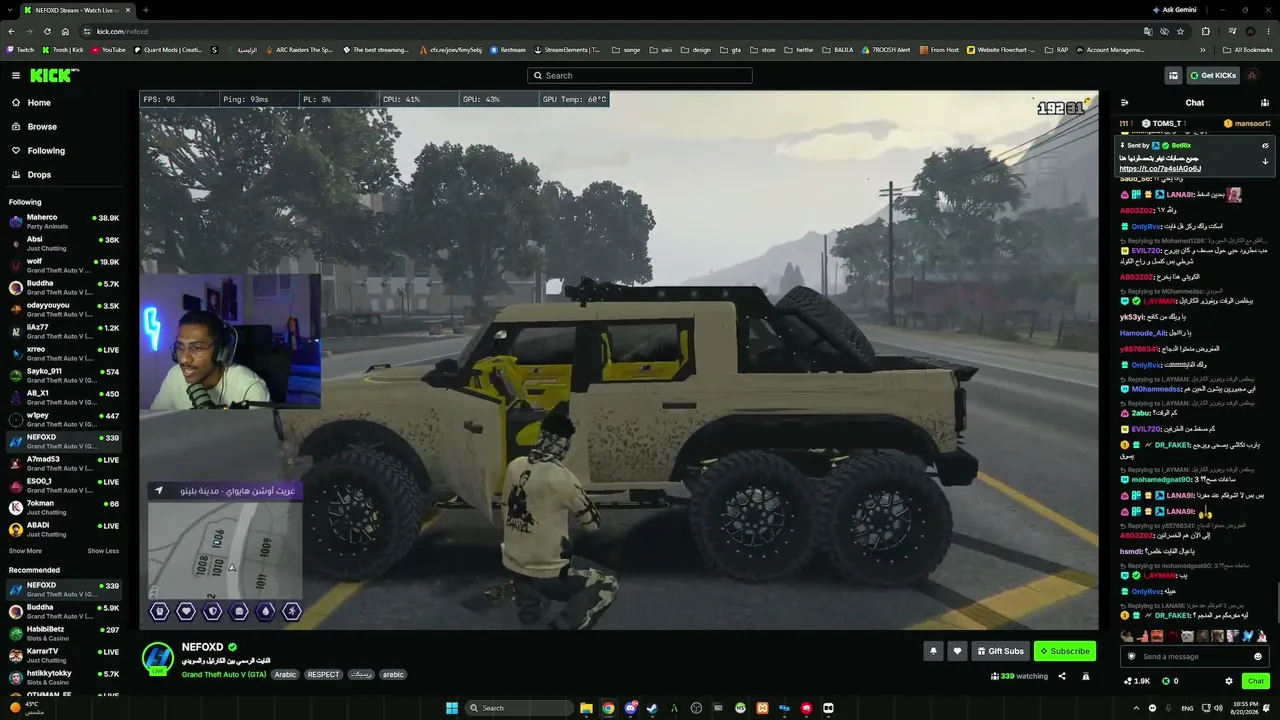The height and width of the screenshot is (720, 1280).
Task: Open the Twitch bookmark
Action: pyautogui.click(x=20, y=49)
